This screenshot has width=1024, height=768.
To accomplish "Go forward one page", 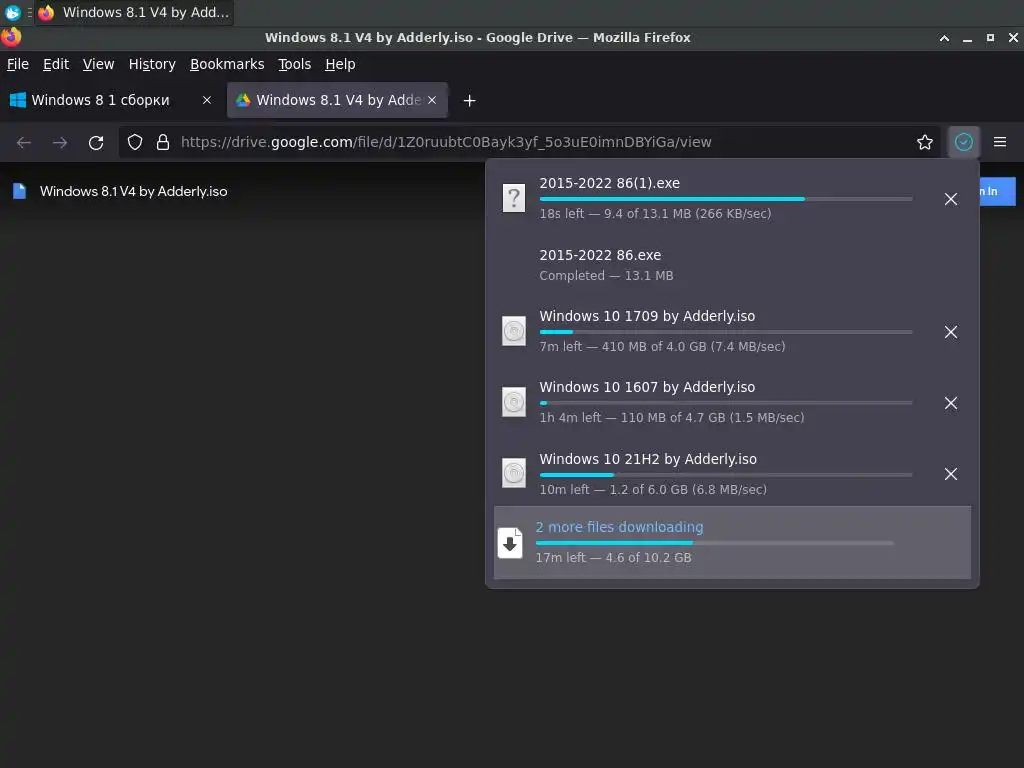I will point(59,142).
